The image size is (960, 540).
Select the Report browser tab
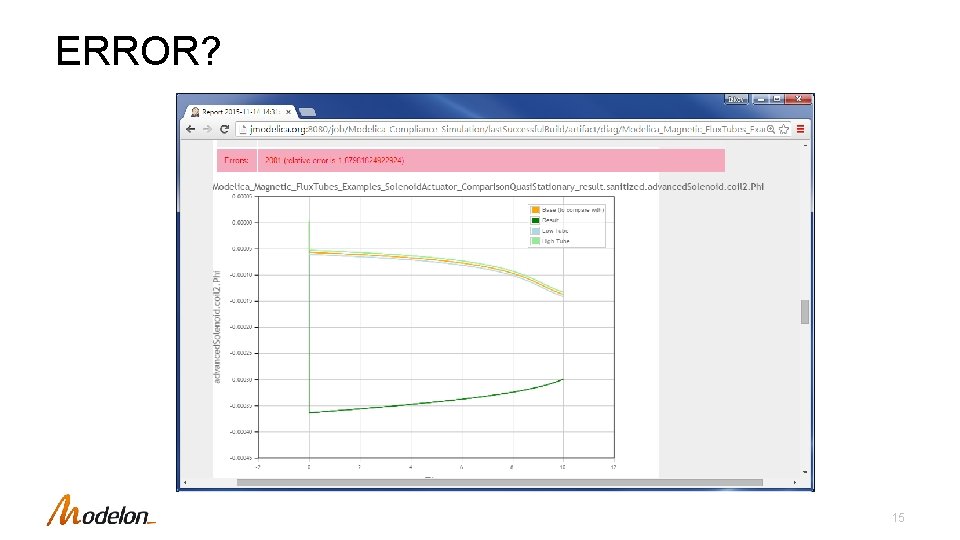pos(241,112)
